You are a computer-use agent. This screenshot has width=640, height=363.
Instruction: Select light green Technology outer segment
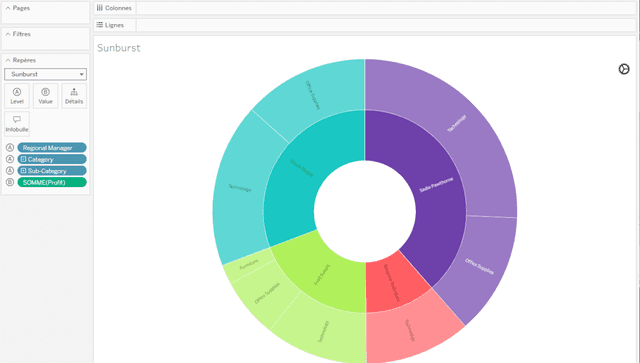[323, 332]
